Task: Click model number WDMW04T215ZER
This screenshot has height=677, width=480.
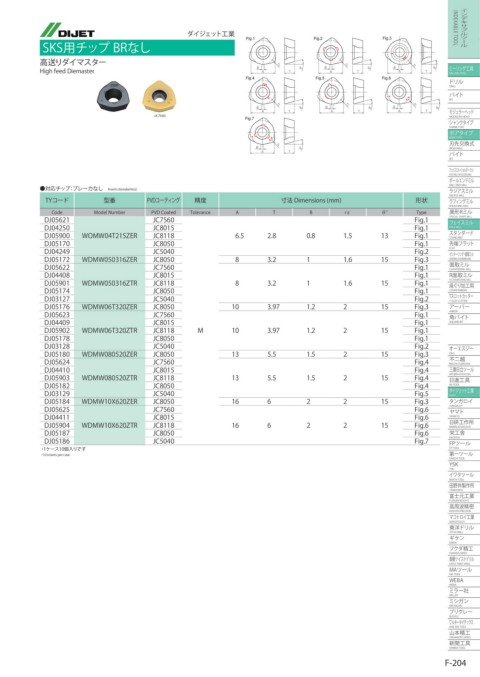Action: tap(110, 236)
